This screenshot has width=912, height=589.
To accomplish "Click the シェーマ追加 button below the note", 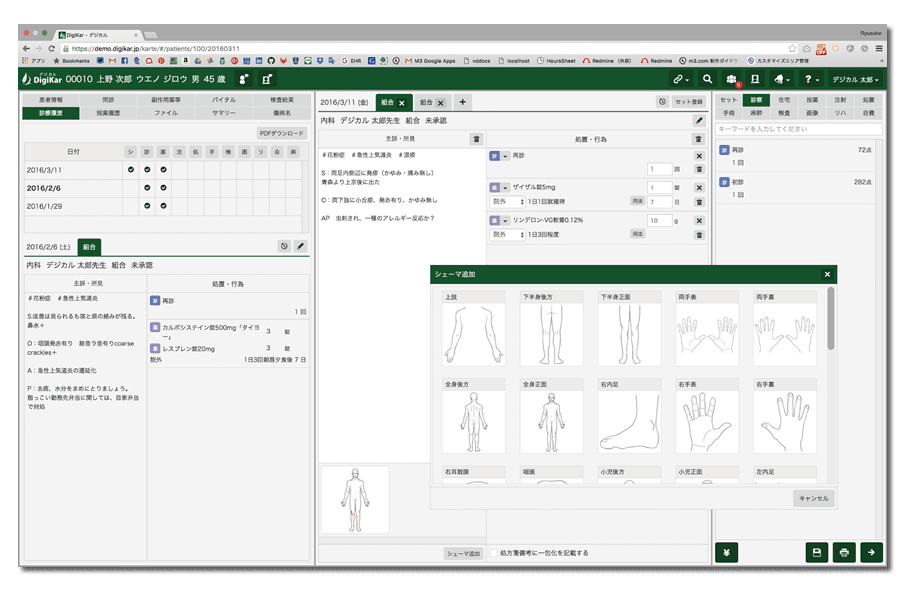I will tap(464, 554).
